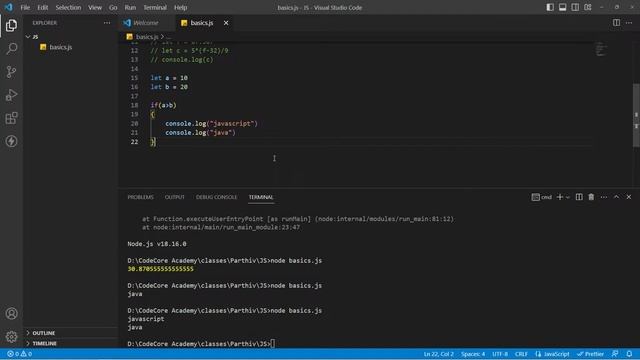640x360 pixels.
Task: Open the Explorer view in activity bar
Action: [x=11, y=25]
